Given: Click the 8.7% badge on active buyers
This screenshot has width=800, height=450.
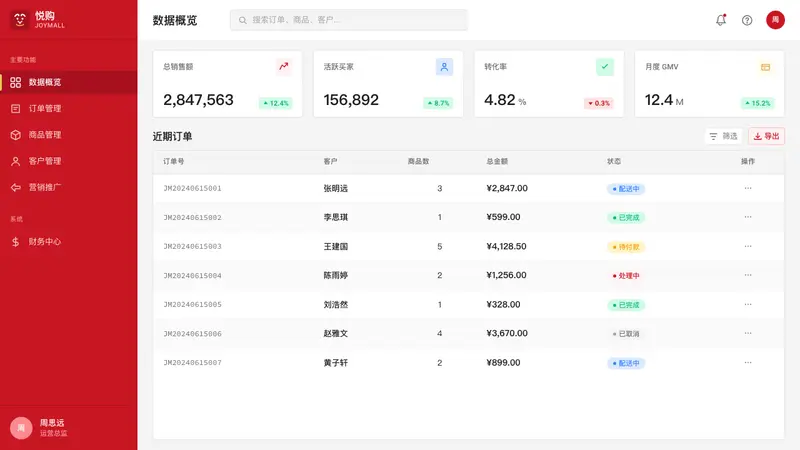Looking at the screenshot, I should (438, 103).
